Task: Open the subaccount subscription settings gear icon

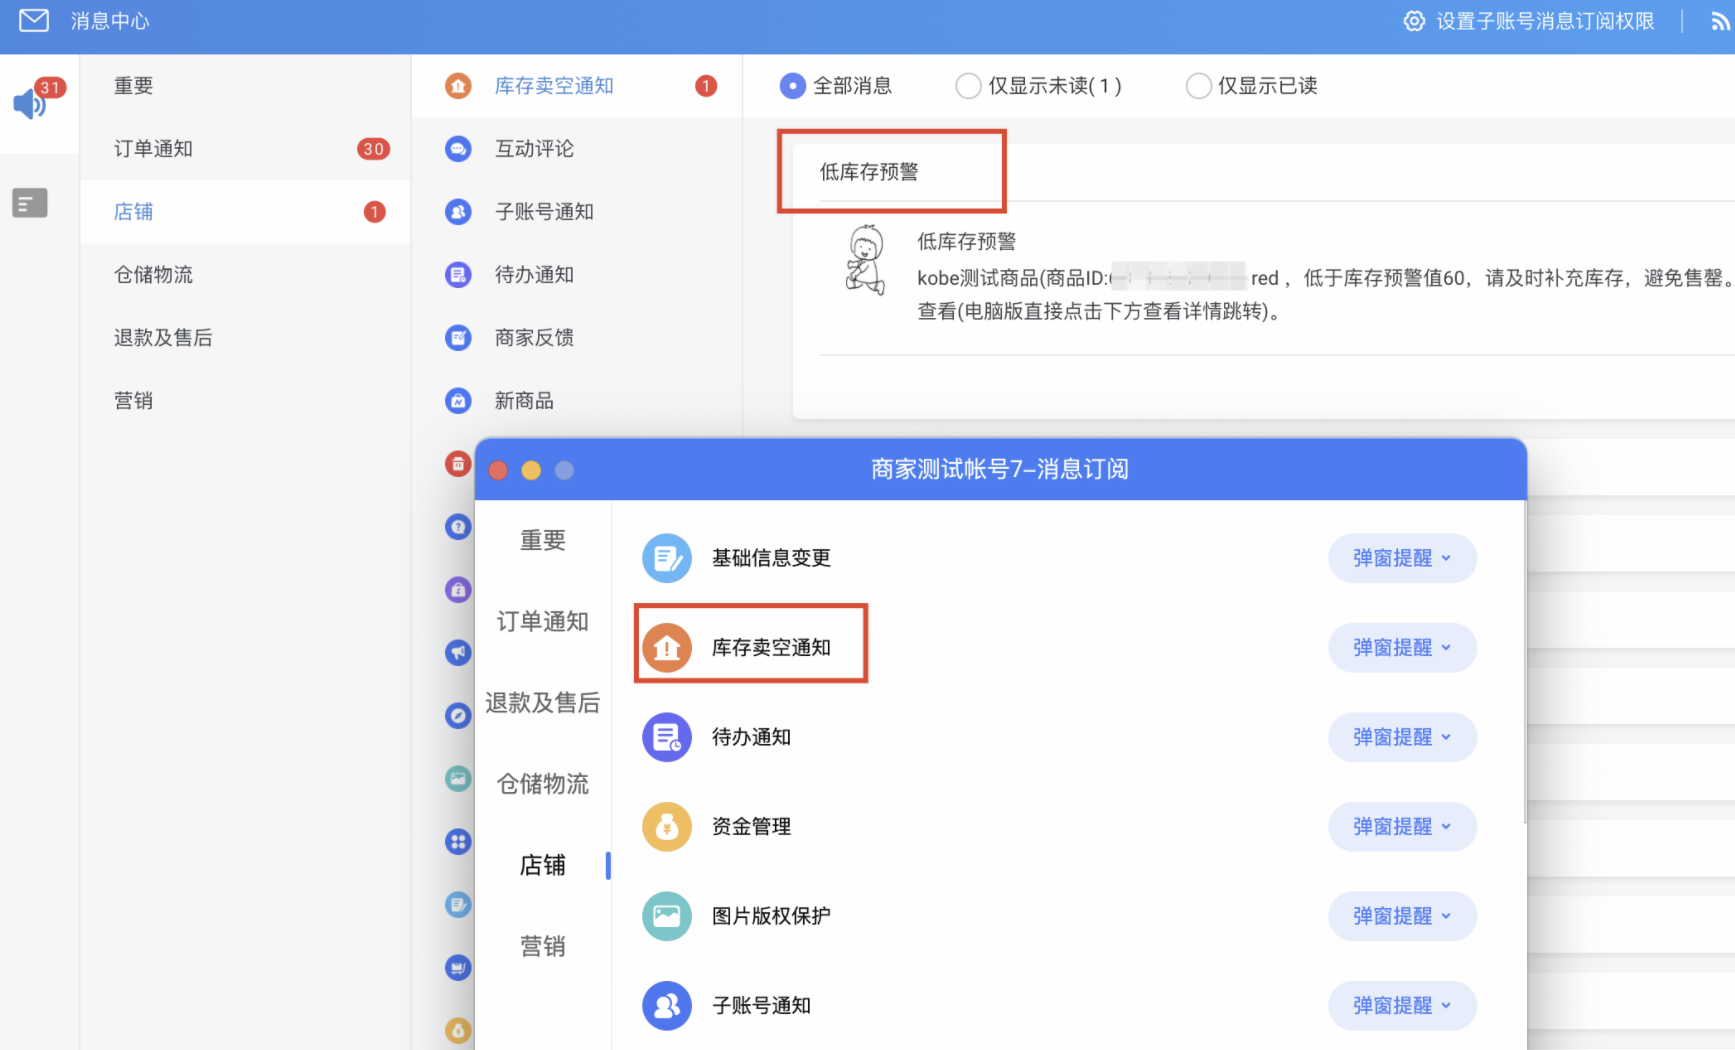Action: coord(1414,21)
